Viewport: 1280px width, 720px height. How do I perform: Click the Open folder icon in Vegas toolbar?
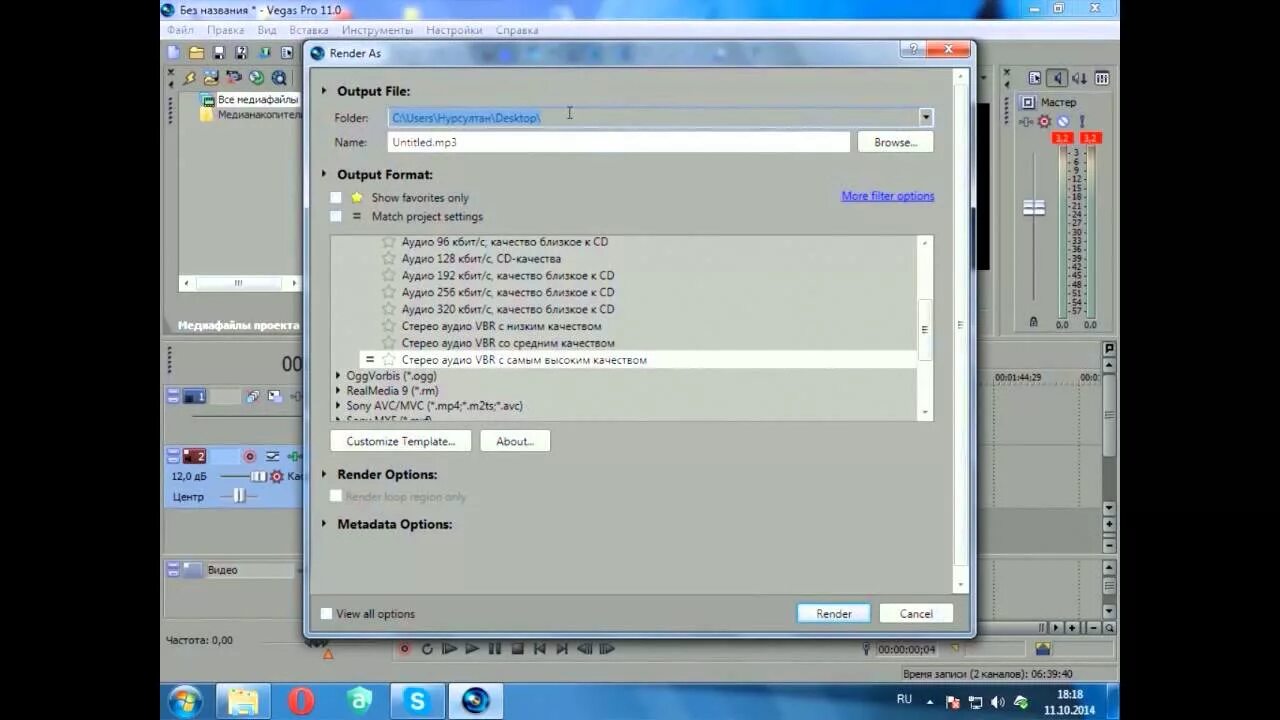click(196, 53)
